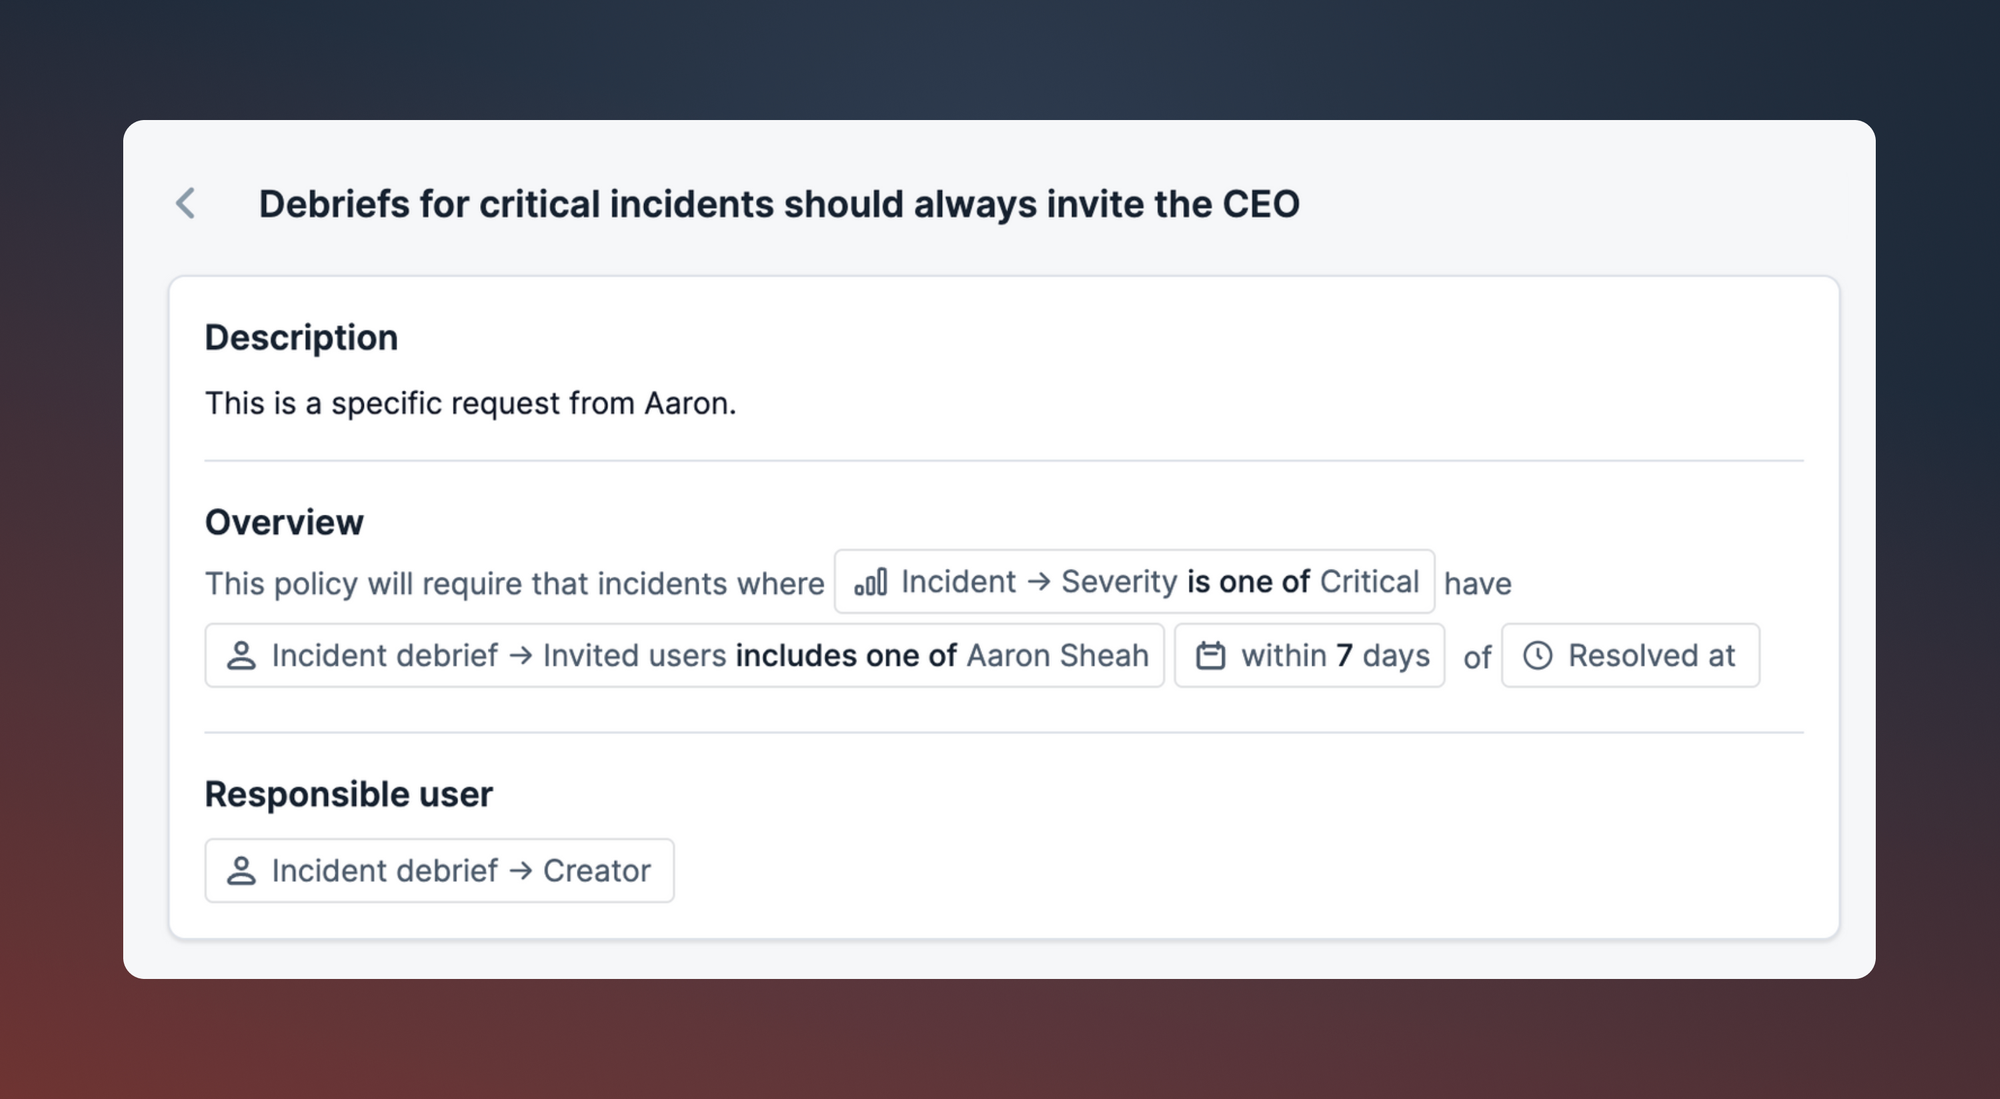Click the back chevron arrow

pyautogui.click(x=186, y=203)
